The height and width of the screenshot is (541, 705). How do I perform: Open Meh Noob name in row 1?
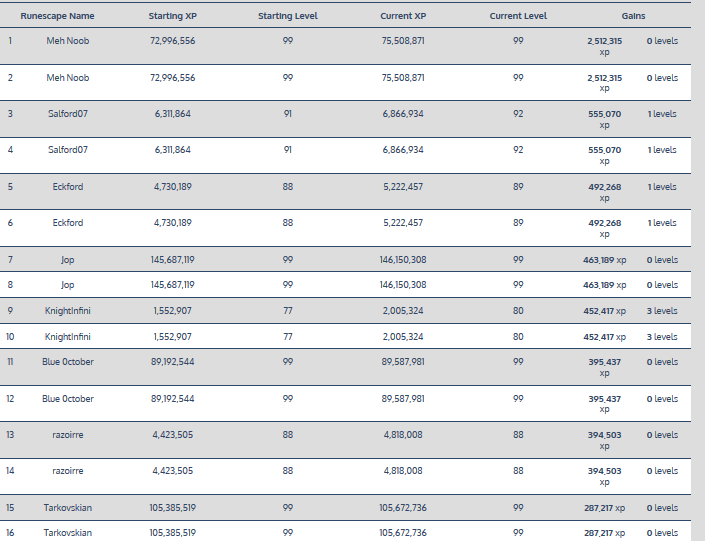click(68, 41)
